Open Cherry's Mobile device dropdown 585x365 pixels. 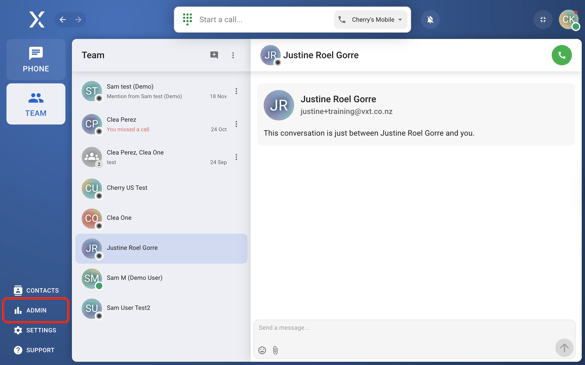coord(370,19)
